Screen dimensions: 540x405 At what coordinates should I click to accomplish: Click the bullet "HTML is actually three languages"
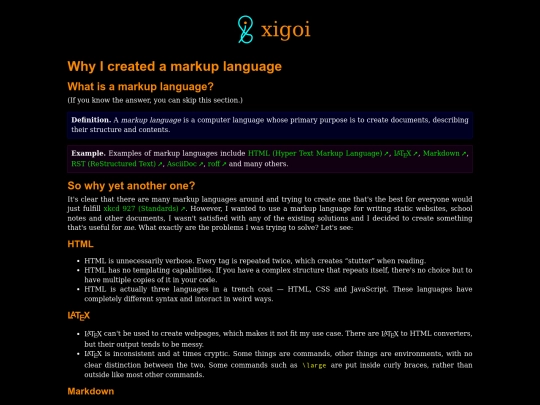[x=278, y=294]
